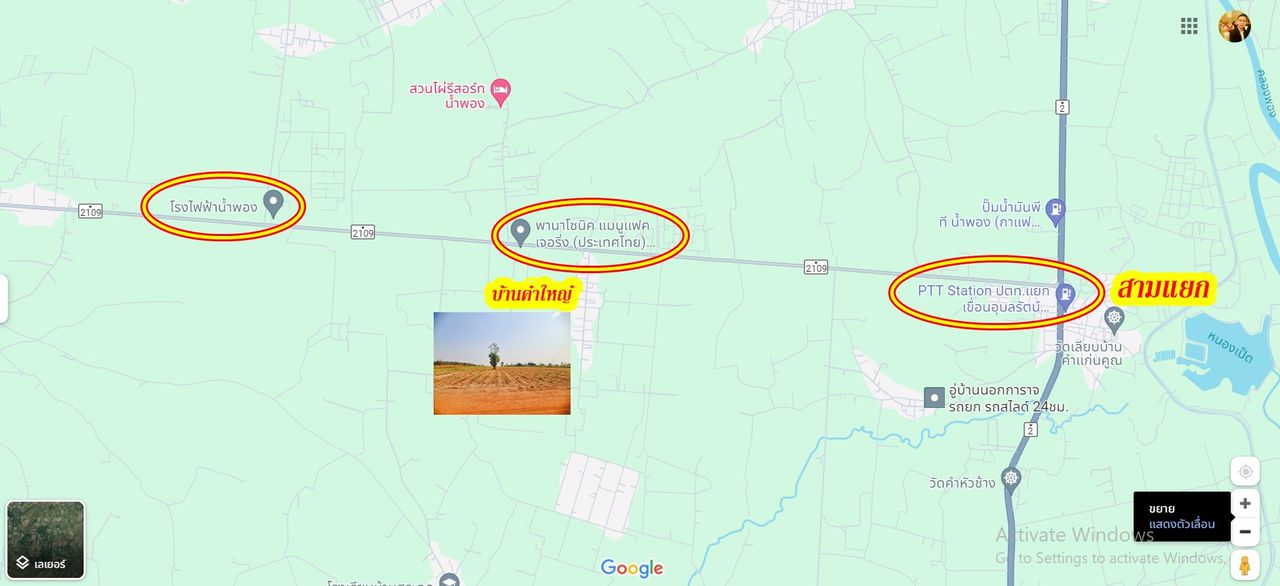
Task: Select the Panasonic Manufacturing location pin
Action: pyautogui.click(x=520, y=233)
